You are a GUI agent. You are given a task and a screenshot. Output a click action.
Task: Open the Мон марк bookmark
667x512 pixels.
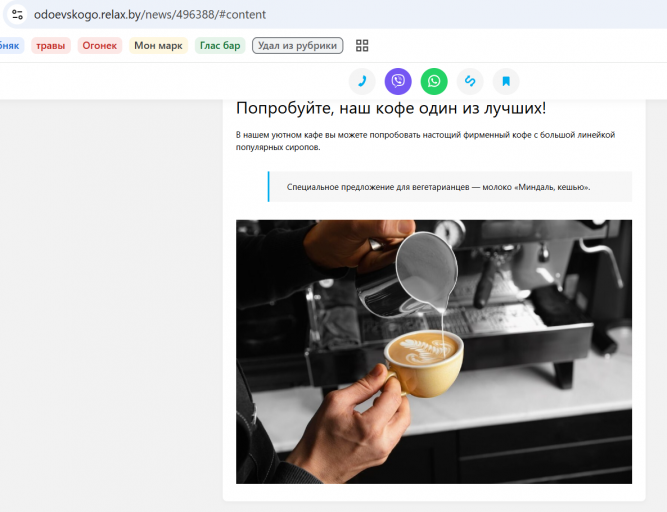158,46
